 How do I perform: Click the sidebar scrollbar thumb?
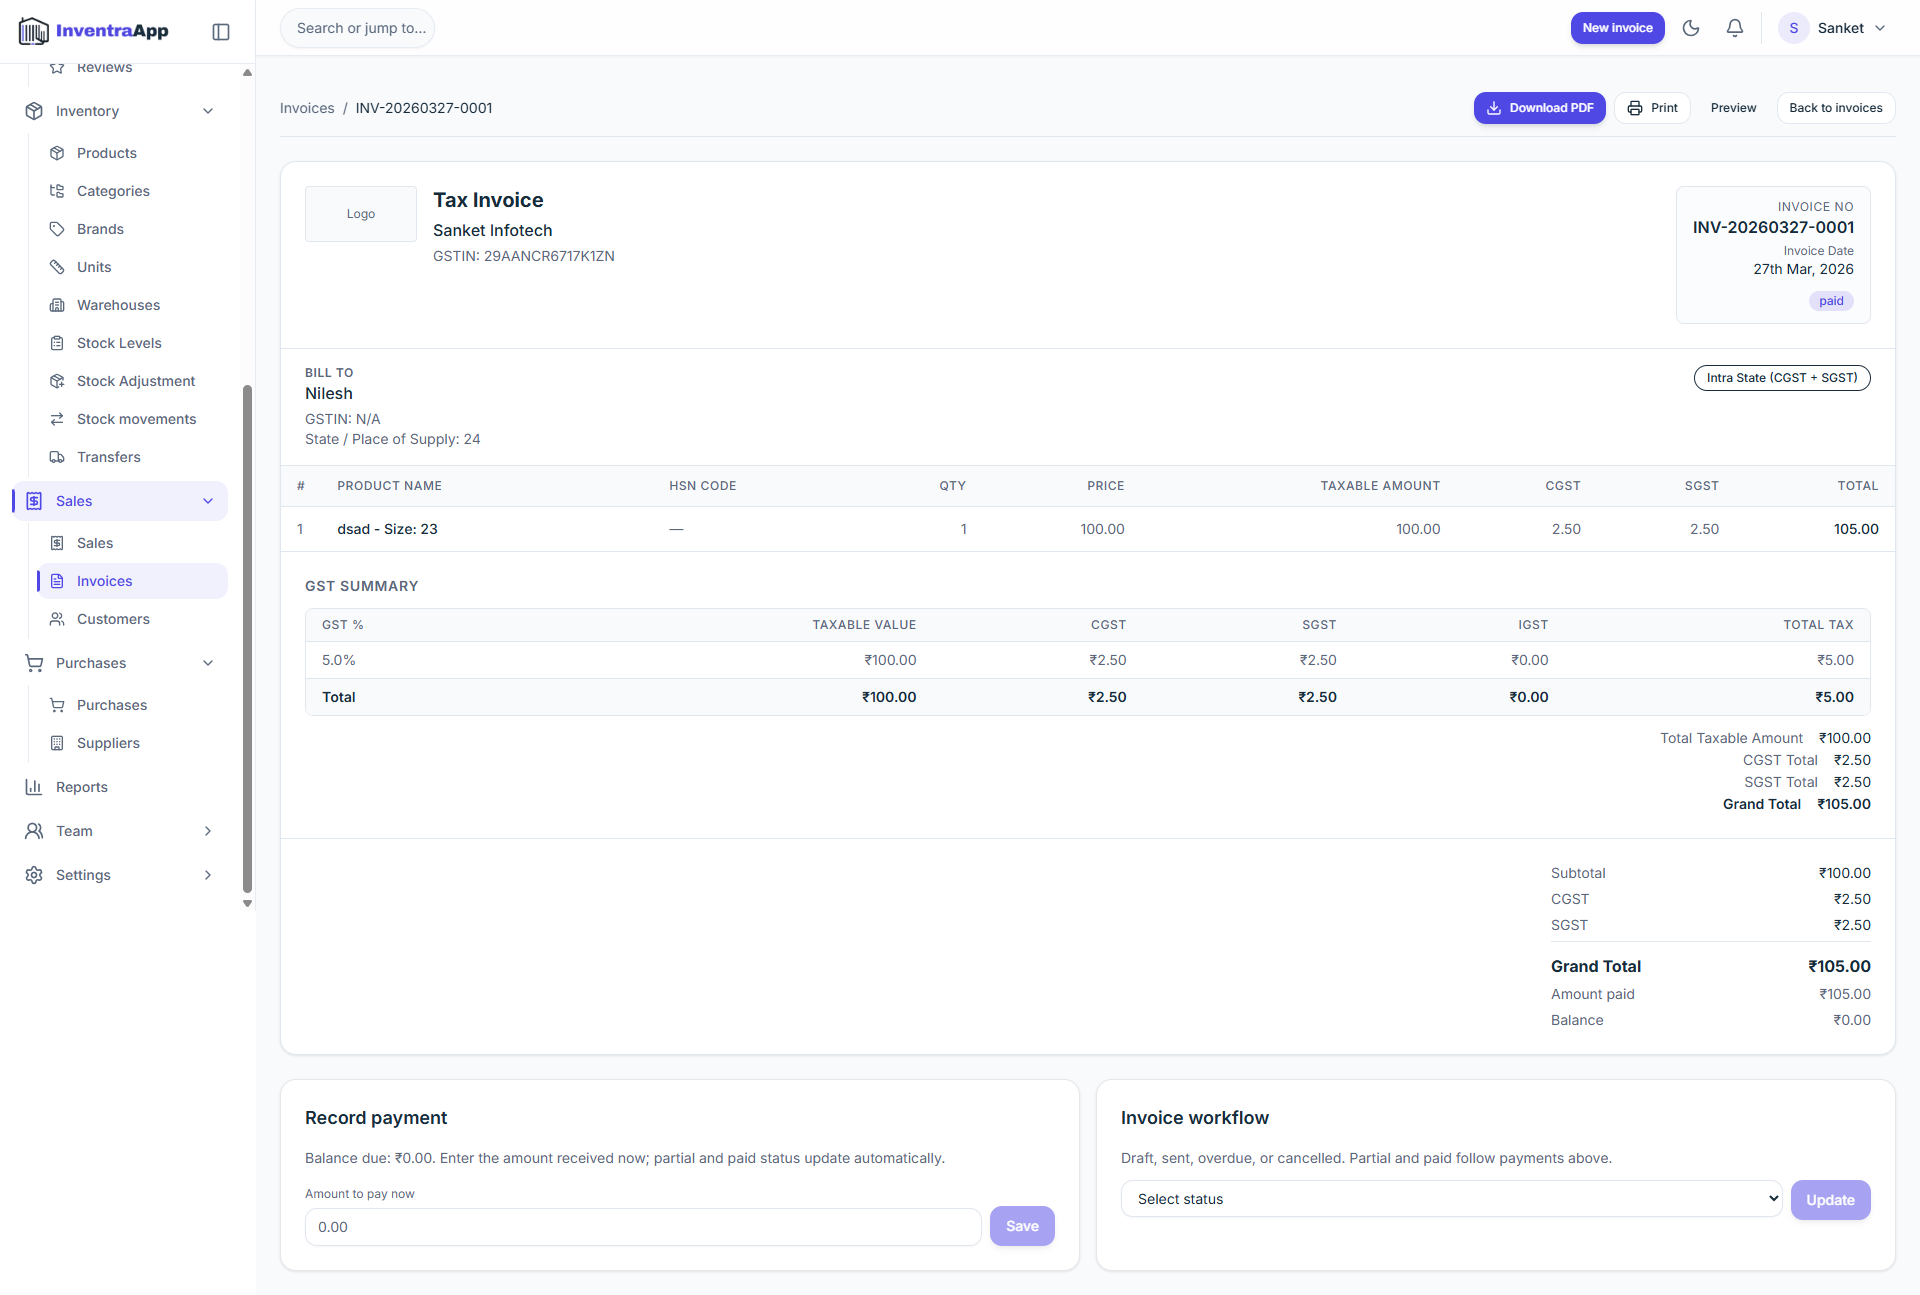[247, 638]
